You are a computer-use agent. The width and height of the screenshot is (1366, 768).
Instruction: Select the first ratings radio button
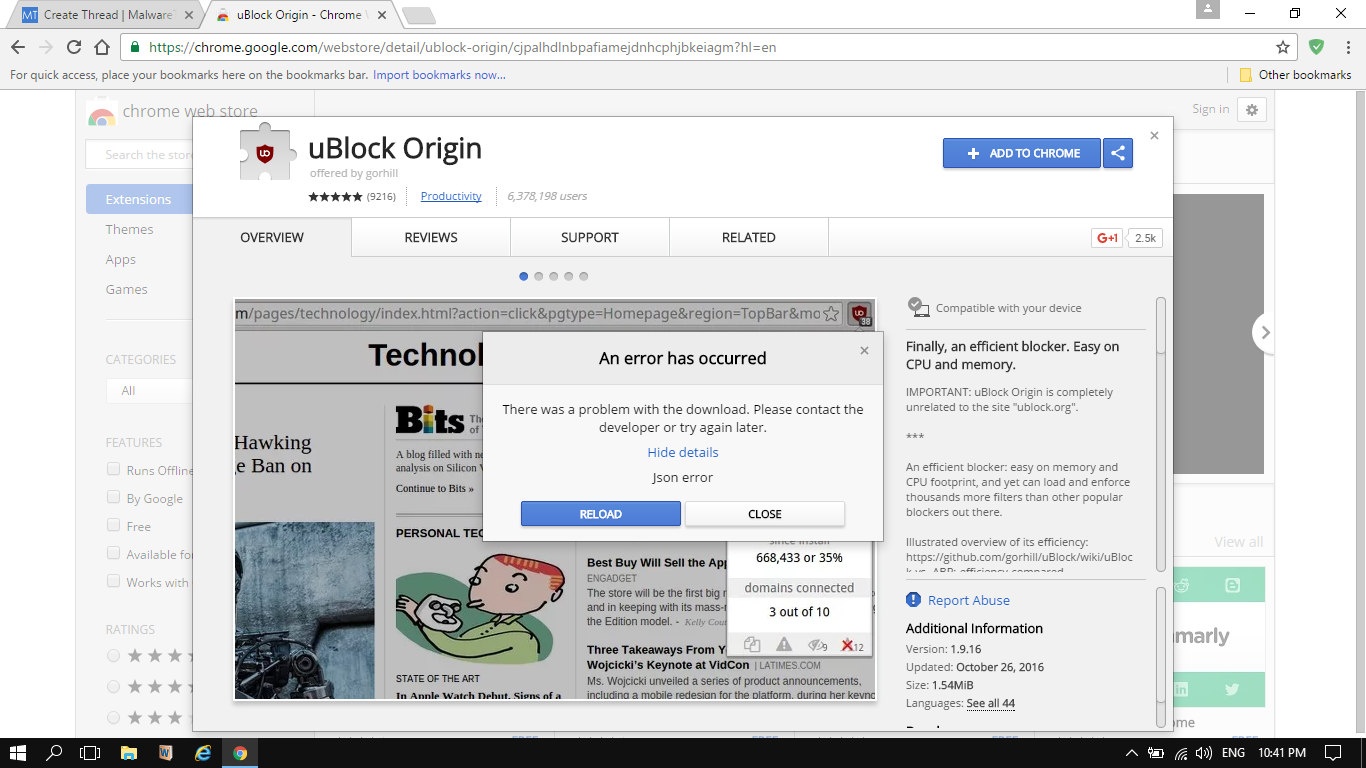(x=113, y=656)
